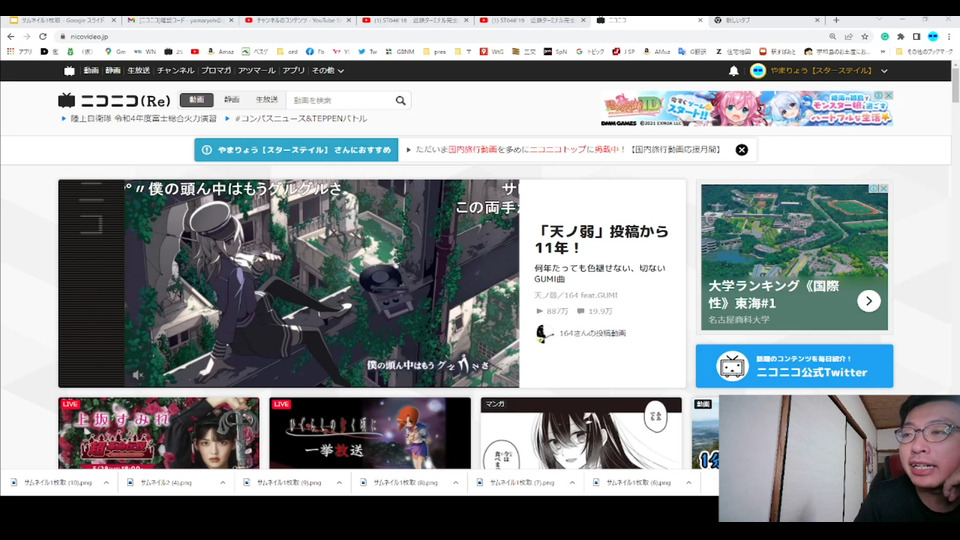Open the Apps grid in bookmarks bar
Image resolution: width=960 pixels, height=540 pixels.
coord(20,52)
